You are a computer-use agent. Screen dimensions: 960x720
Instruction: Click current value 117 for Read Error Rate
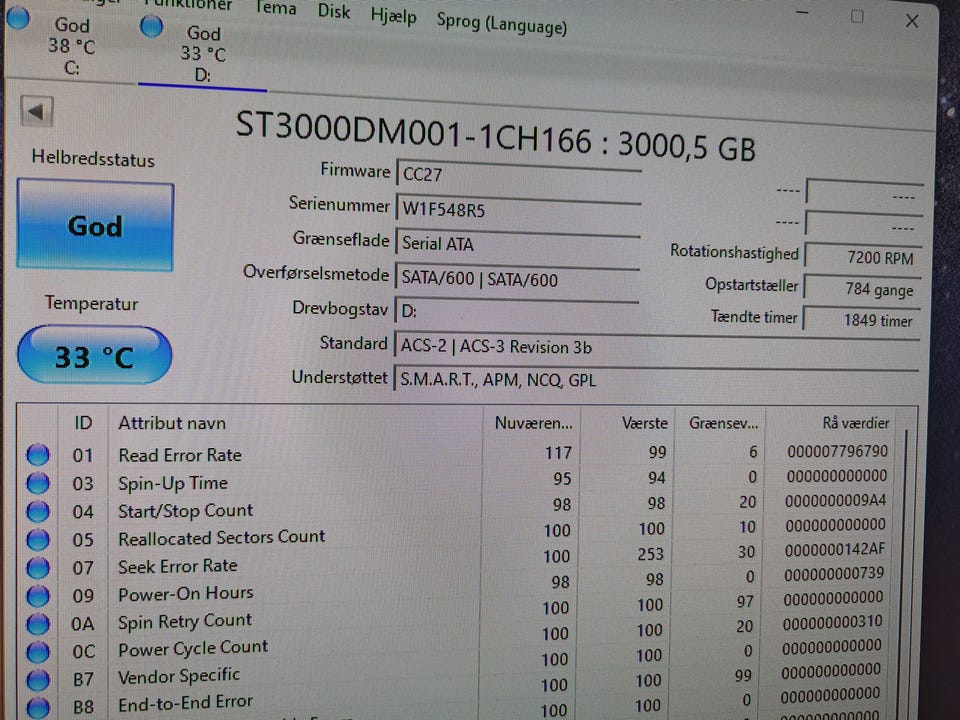[558, 452]
